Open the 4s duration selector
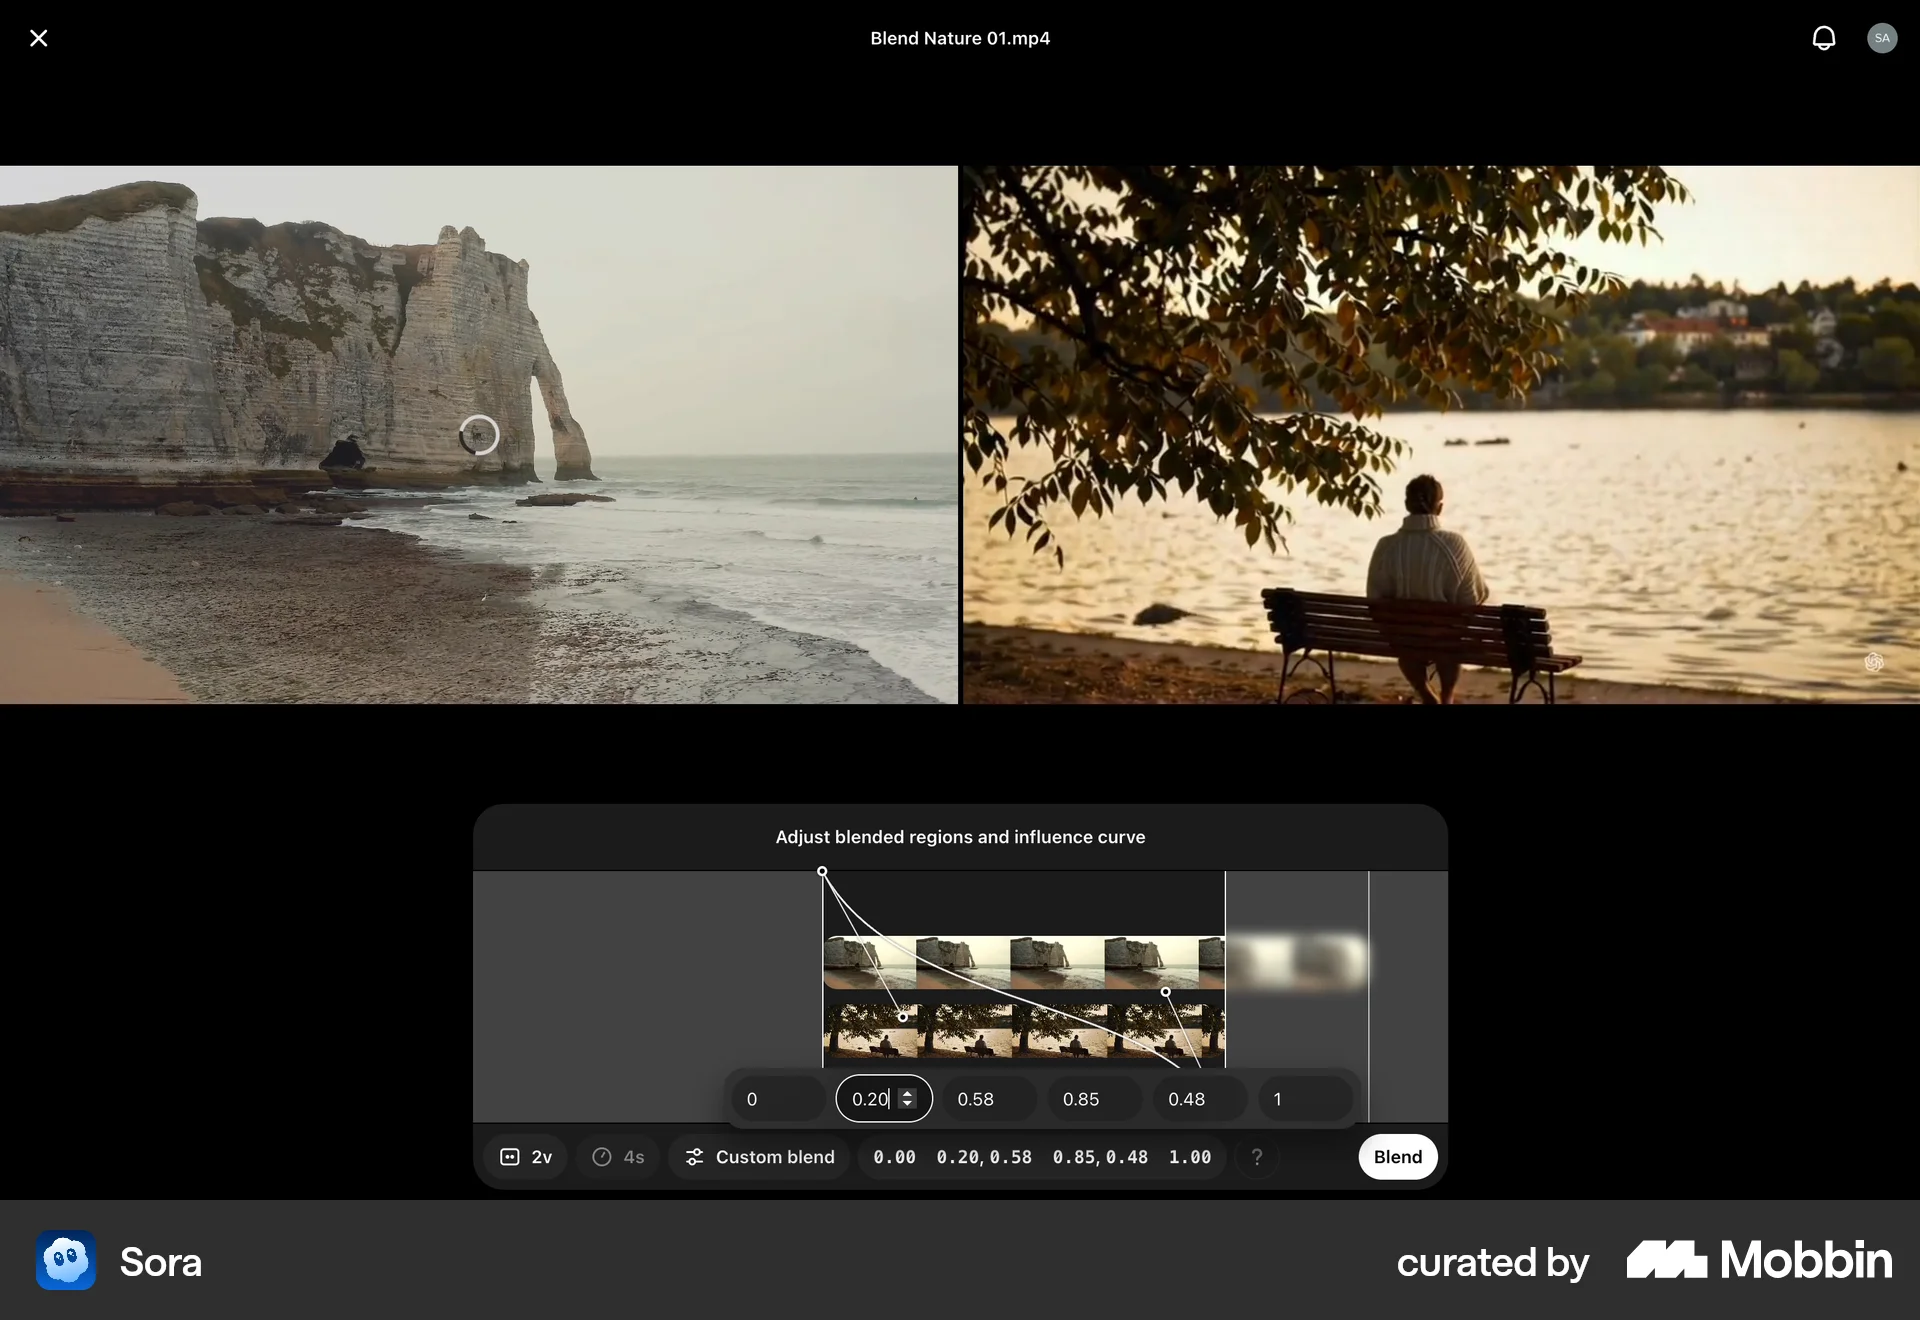Screen dimensions: 1920x1320 click(618, 1157)
